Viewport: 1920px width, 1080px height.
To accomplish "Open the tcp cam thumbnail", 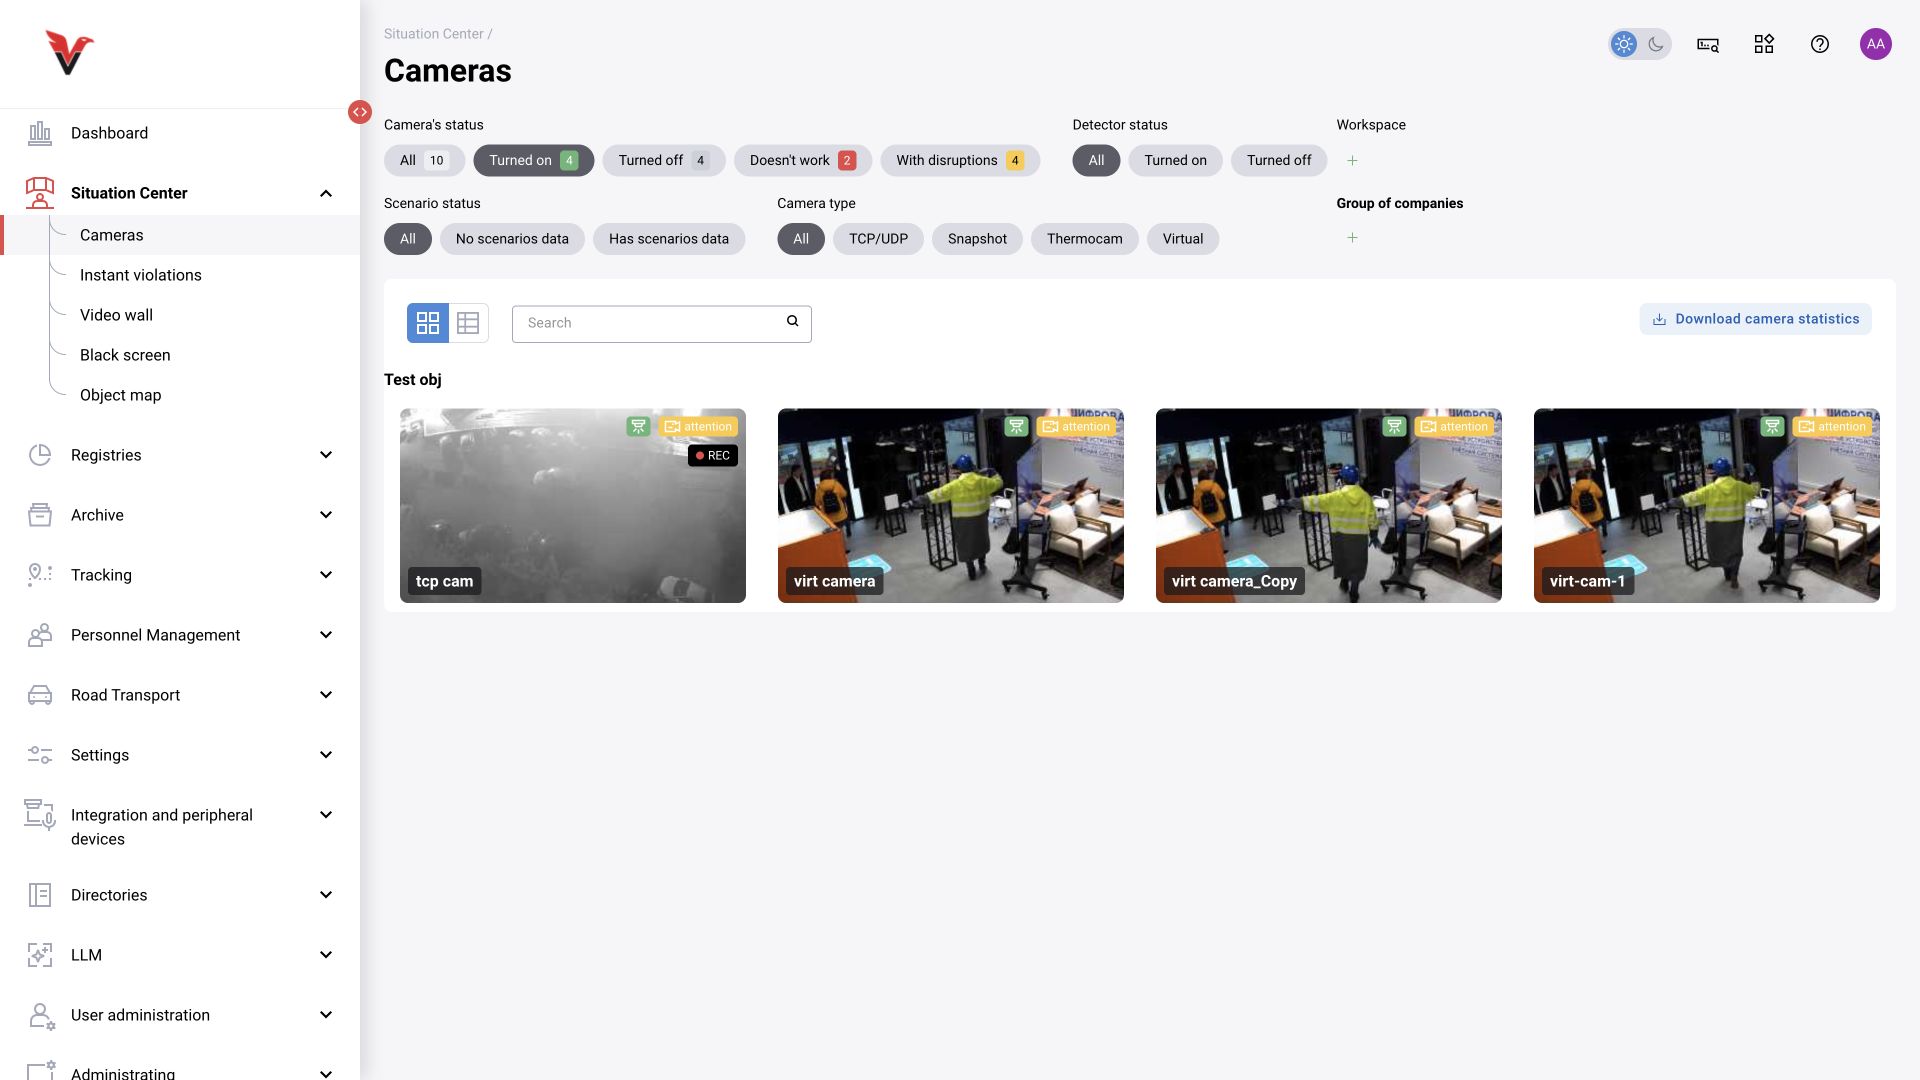I will [x=573, y=505].
